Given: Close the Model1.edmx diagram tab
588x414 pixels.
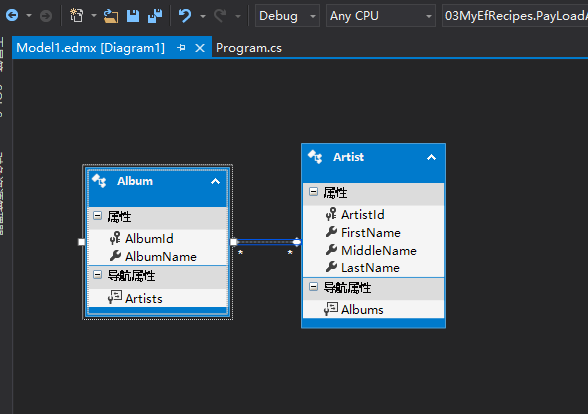Looking at the screenshot, I should click(x=200, y=48).
